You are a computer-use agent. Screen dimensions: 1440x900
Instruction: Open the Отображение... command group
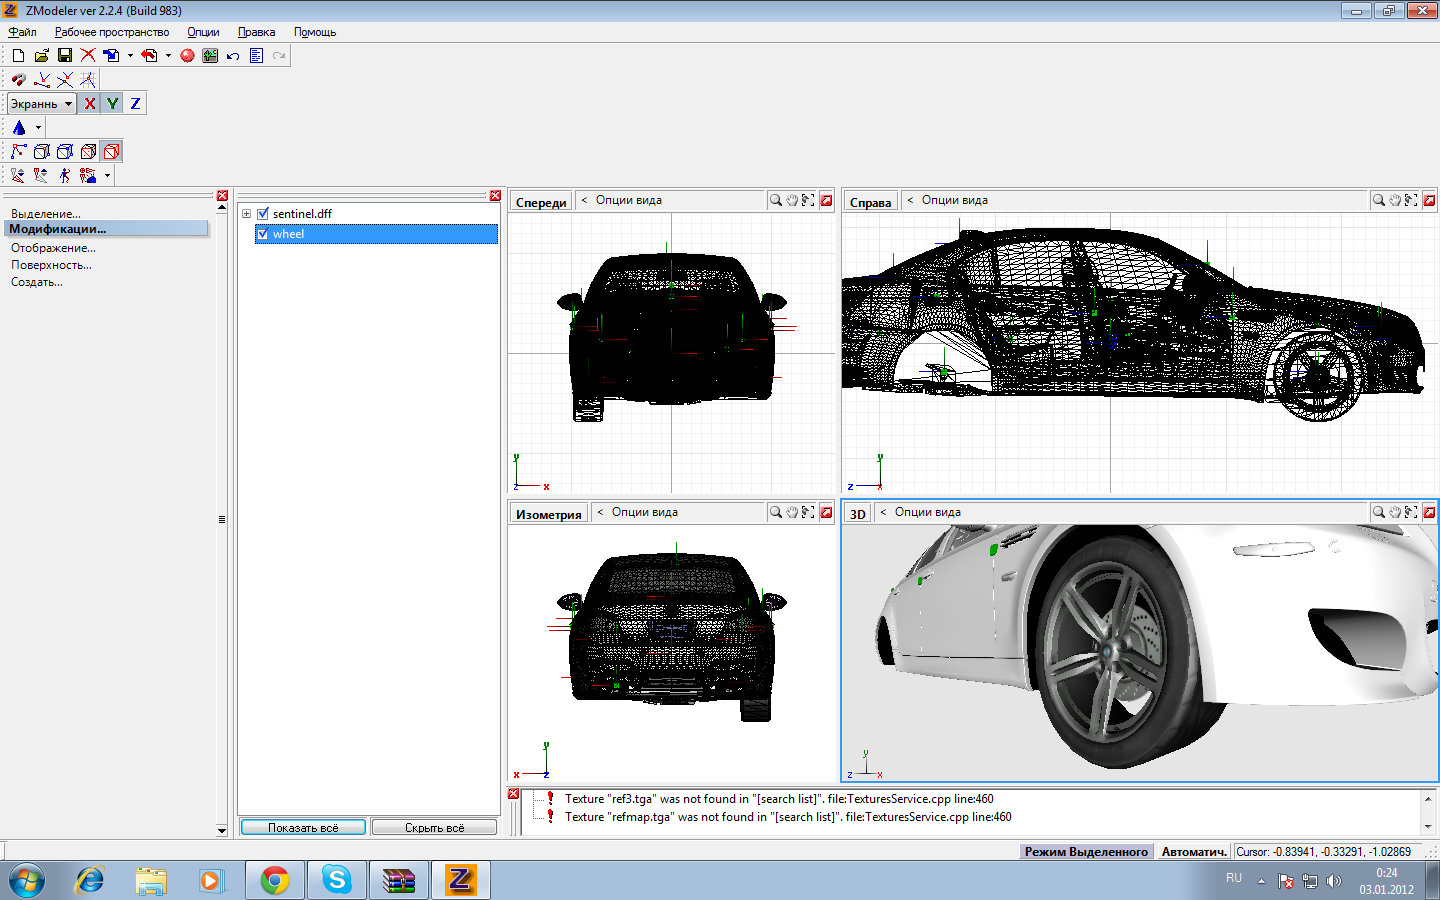click(x=53, y=248)
